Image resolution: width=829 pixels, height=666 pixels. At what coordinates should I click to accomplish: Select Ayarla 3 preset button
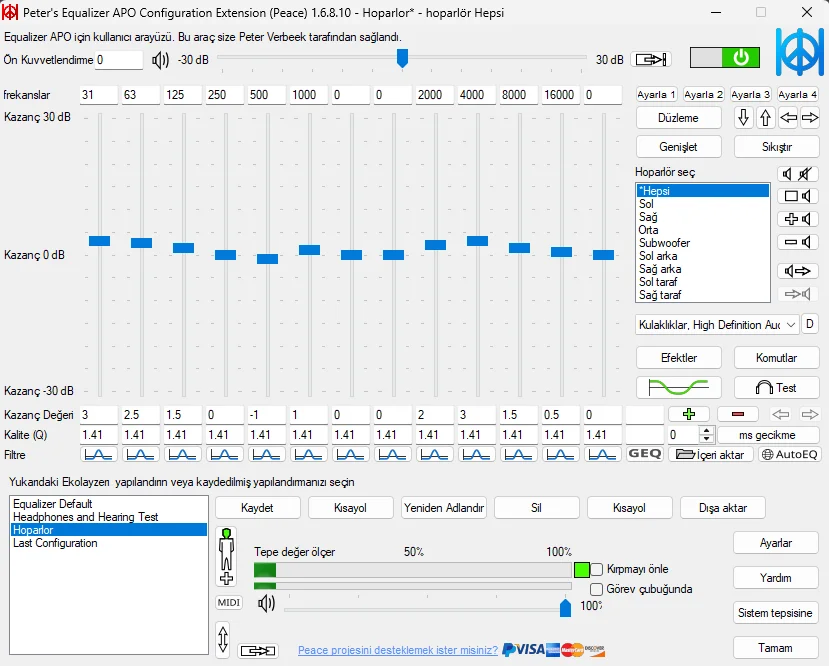[750, 95]
